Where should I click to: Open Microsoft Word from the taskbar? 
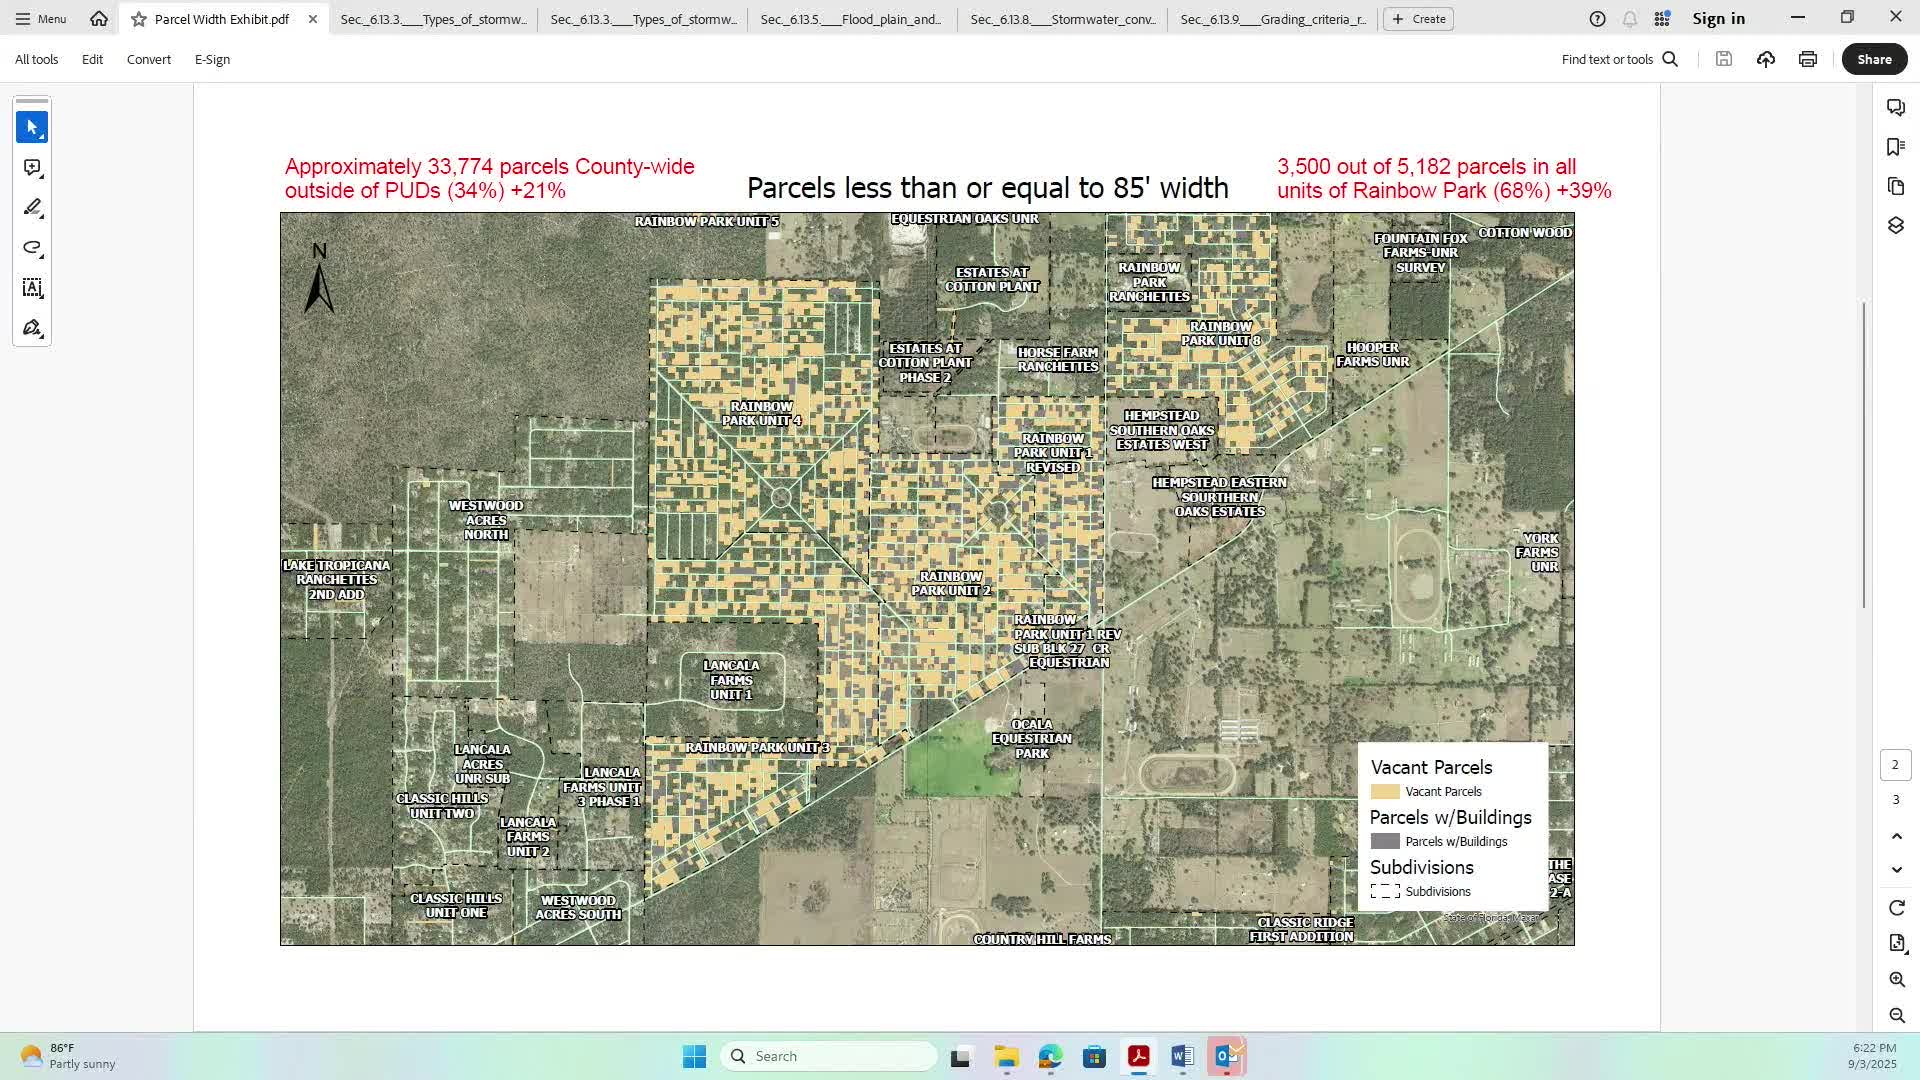[x=1182, y=1056]
